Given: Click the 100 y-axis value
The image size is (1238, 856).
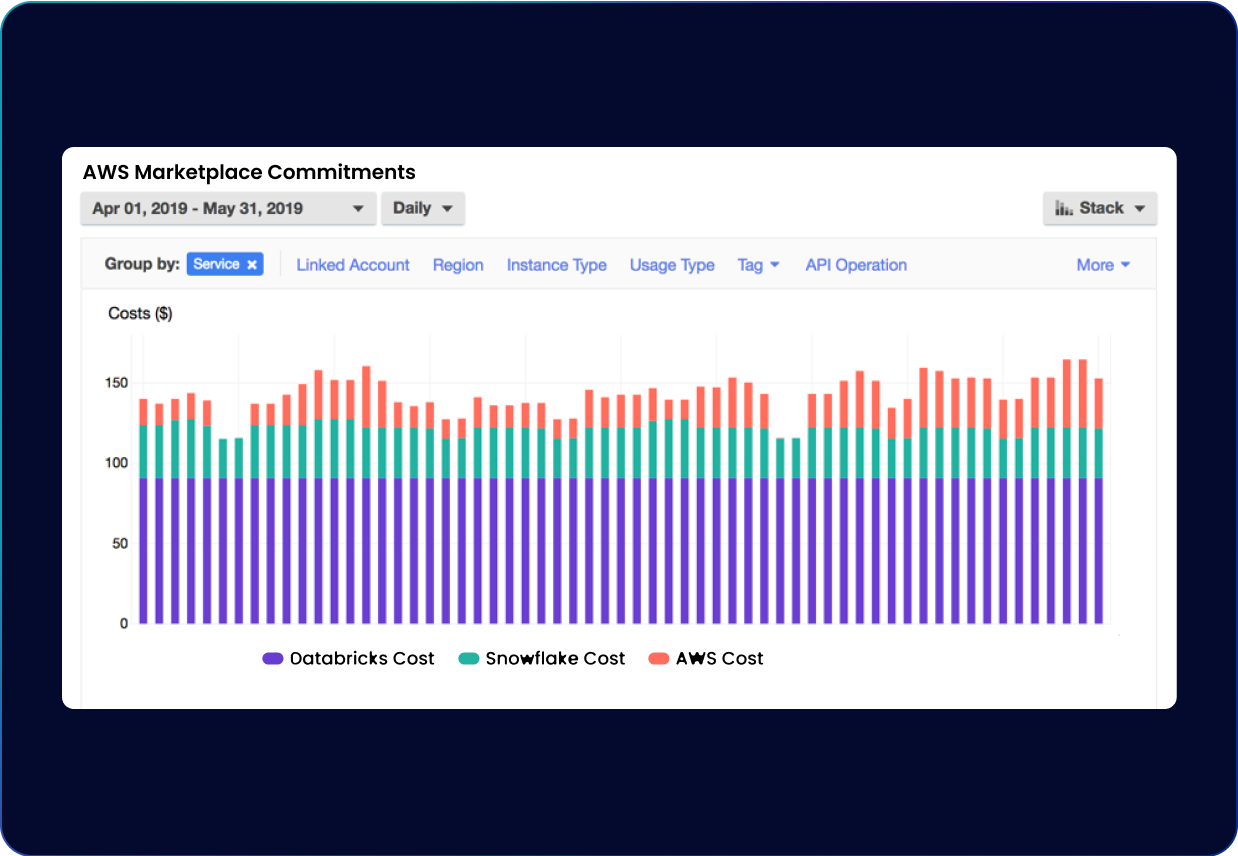Looking at the screenshot, I should [x=117, y=463].
